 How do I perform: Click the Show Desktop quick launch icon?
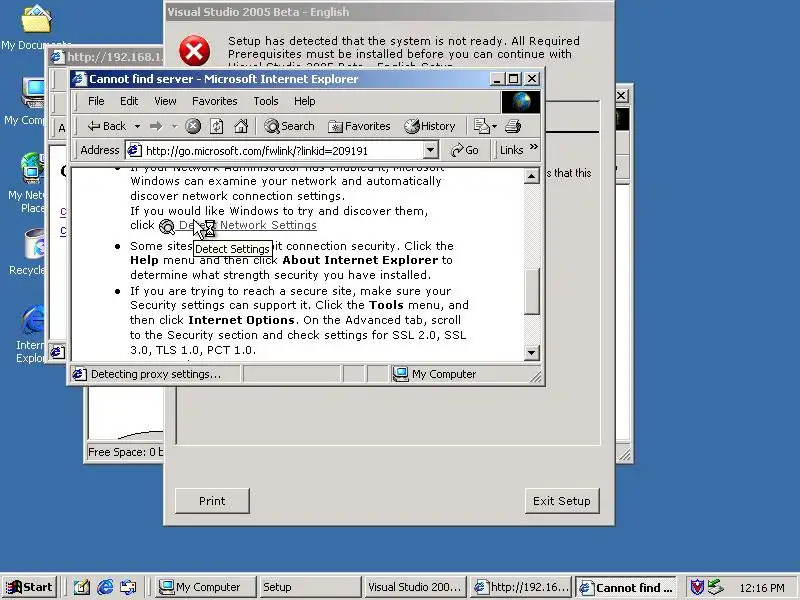[x=81, y=587]
